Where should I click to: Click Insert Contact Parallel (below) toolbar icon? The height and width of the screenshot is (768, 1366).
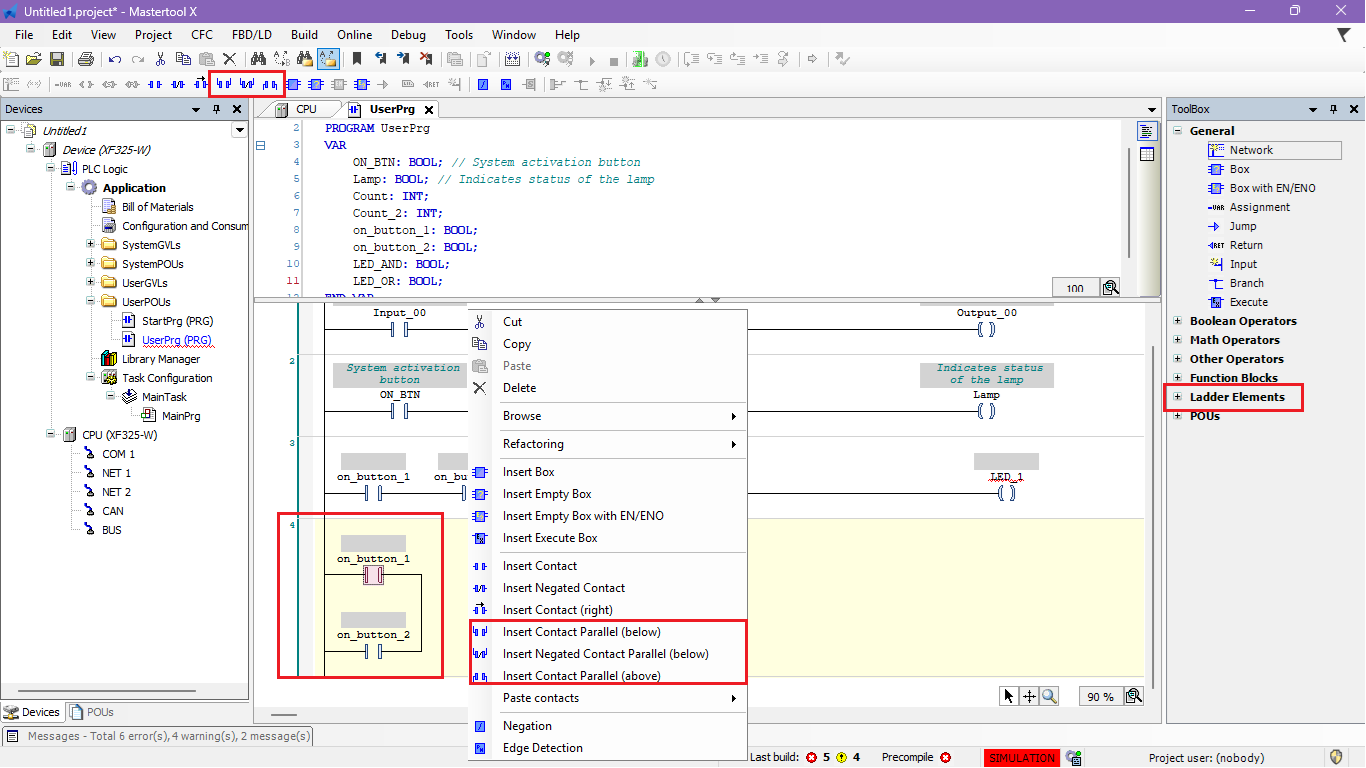coord(224,84)
